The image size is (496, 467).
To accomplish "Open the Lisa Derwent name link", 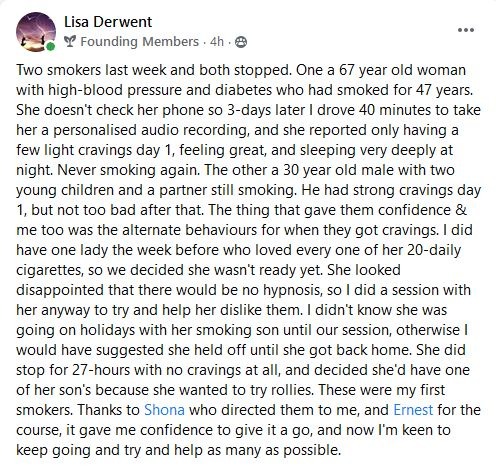I will click(x=108, y=22).
